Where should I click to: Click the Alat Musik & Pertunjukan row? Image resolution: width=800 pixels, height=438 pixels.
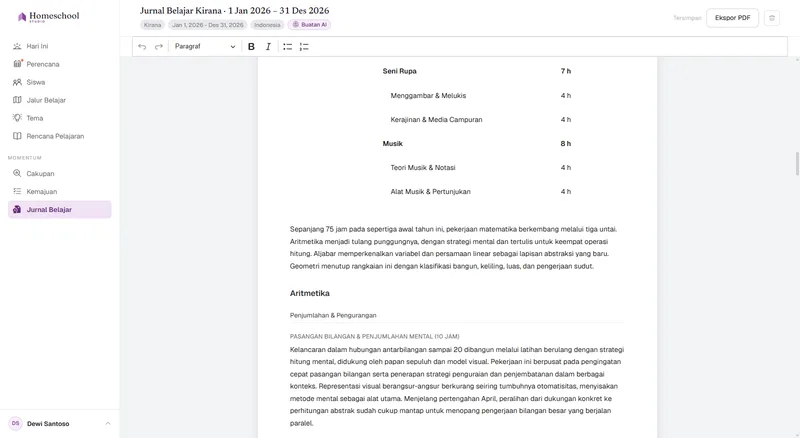point(477,191)
